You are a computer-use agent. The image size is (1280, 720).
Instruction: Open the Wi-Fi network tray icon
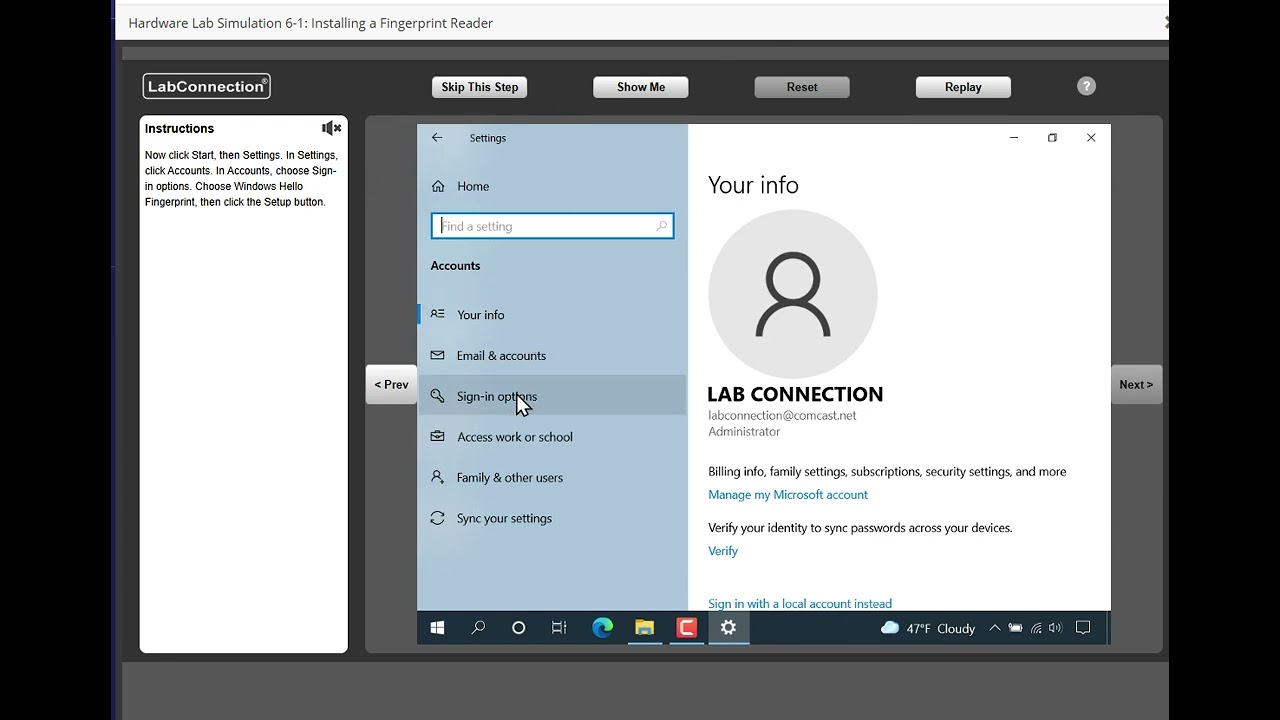pos(1036,628)
